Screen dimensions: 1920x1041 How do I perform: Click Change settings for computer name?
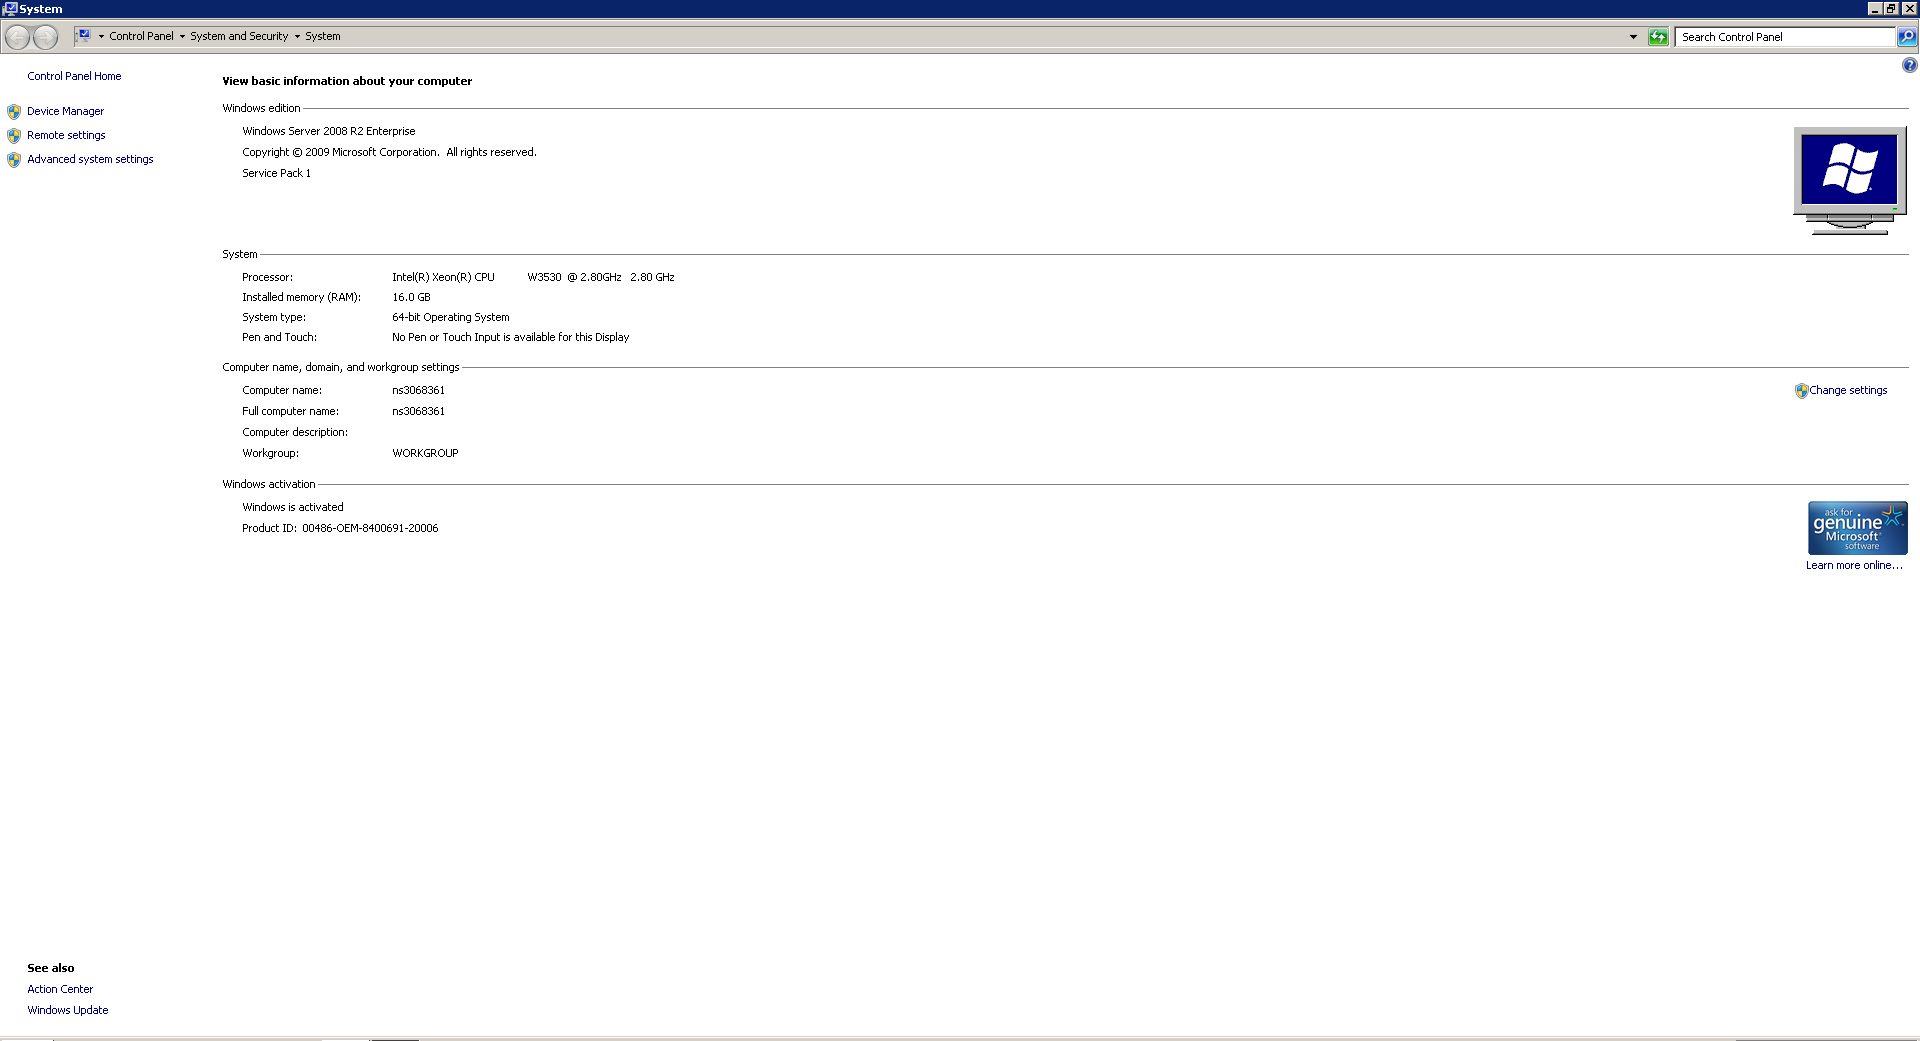pyautogui.click(x=1847, y=390)
